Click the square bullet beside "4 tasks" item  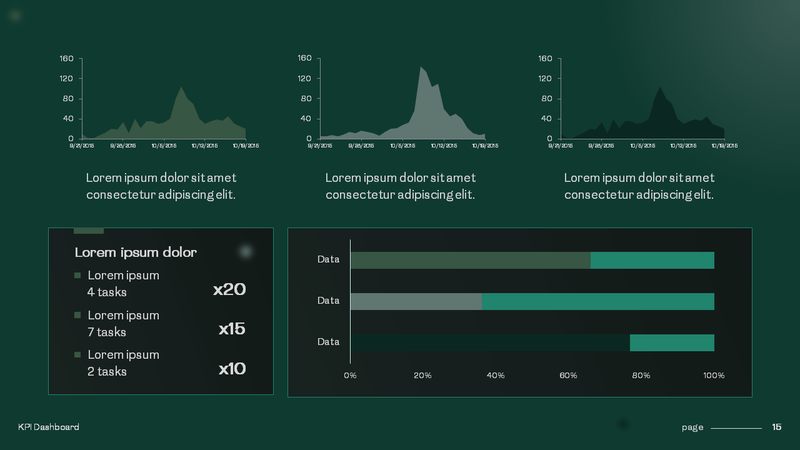[78, 276]
